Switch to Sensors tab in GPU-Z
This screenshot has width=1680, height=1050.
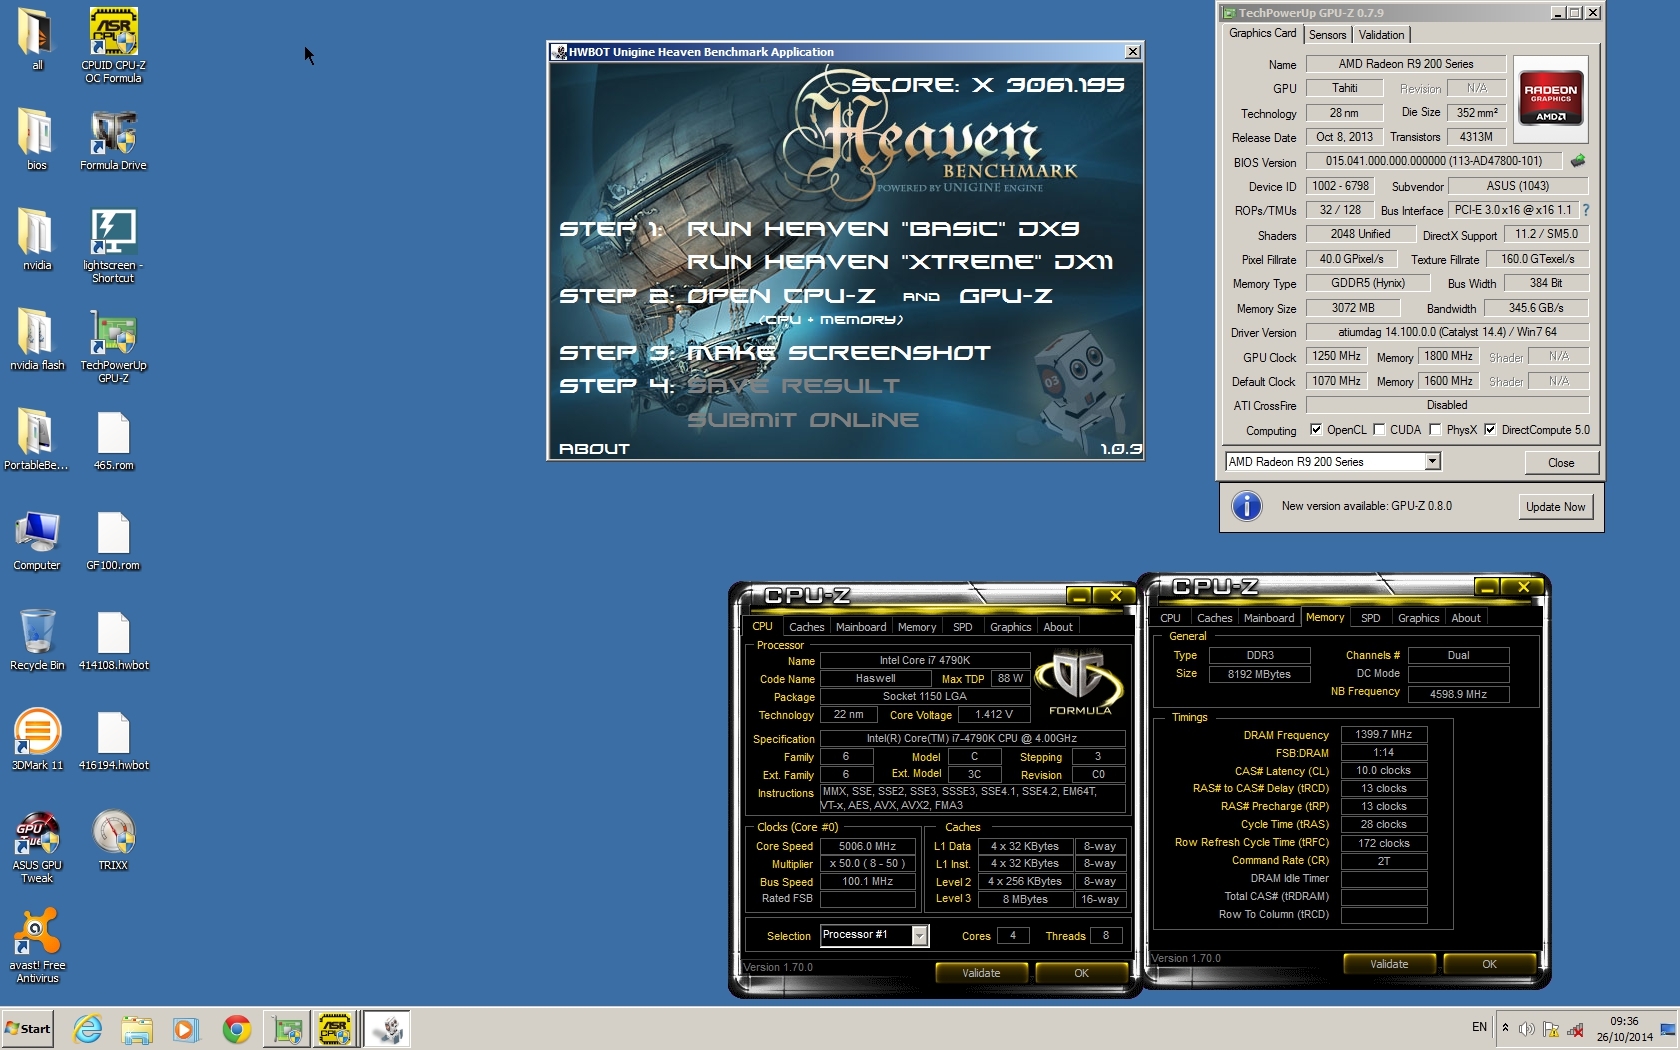(x=1328, y=35)
